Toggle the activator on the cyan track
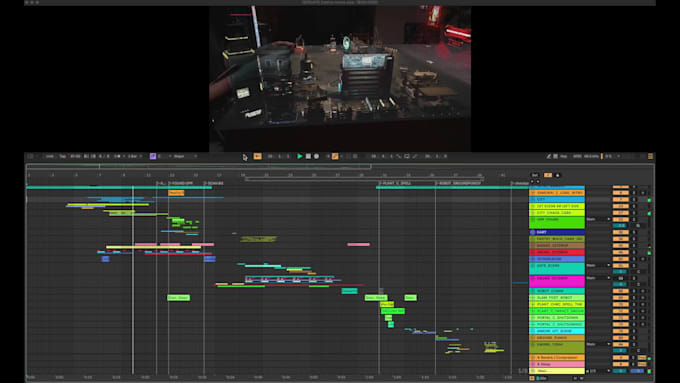Viewport: 680px width, 383px height. pyautogui.click(x=621, y=331)
